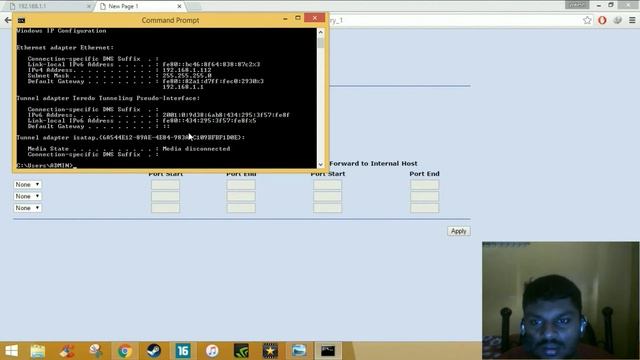640x360 pixels.
Task: Click the Command Prompt title bar text
Action: pyautogui.click(x=170, y=20)
